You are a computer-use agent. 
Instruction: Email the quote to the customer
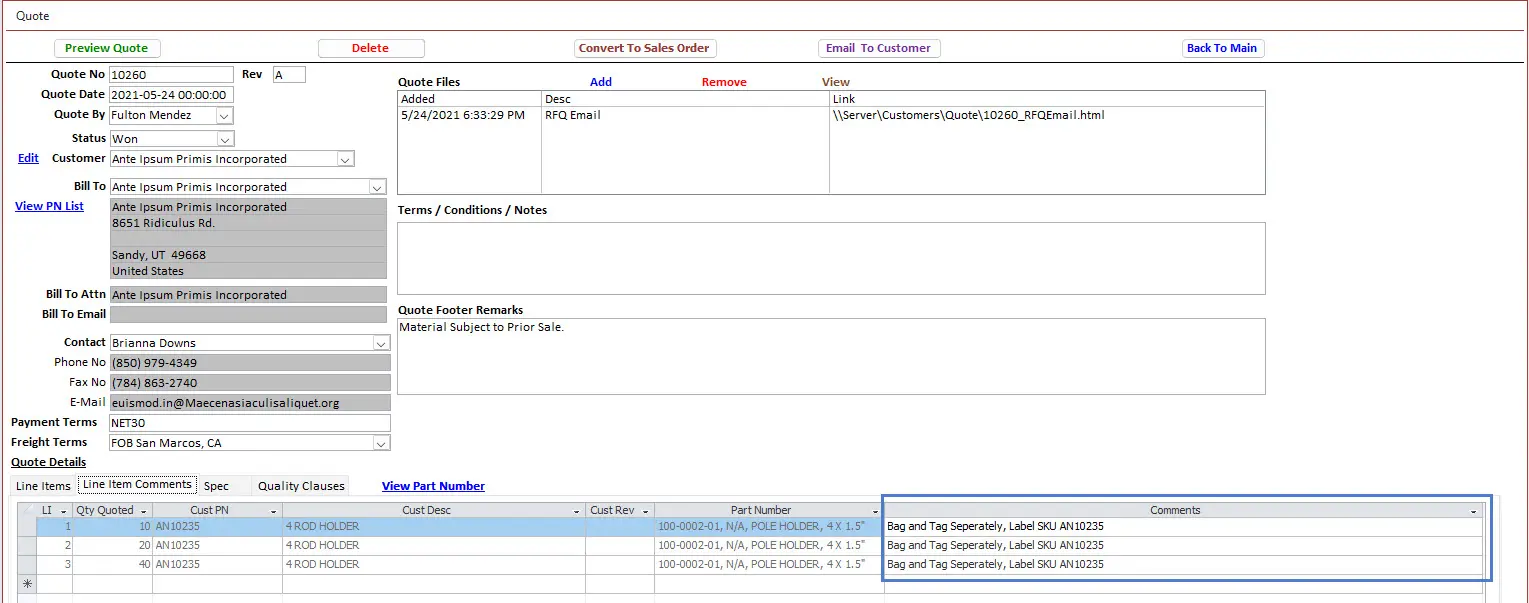[879, 48]
